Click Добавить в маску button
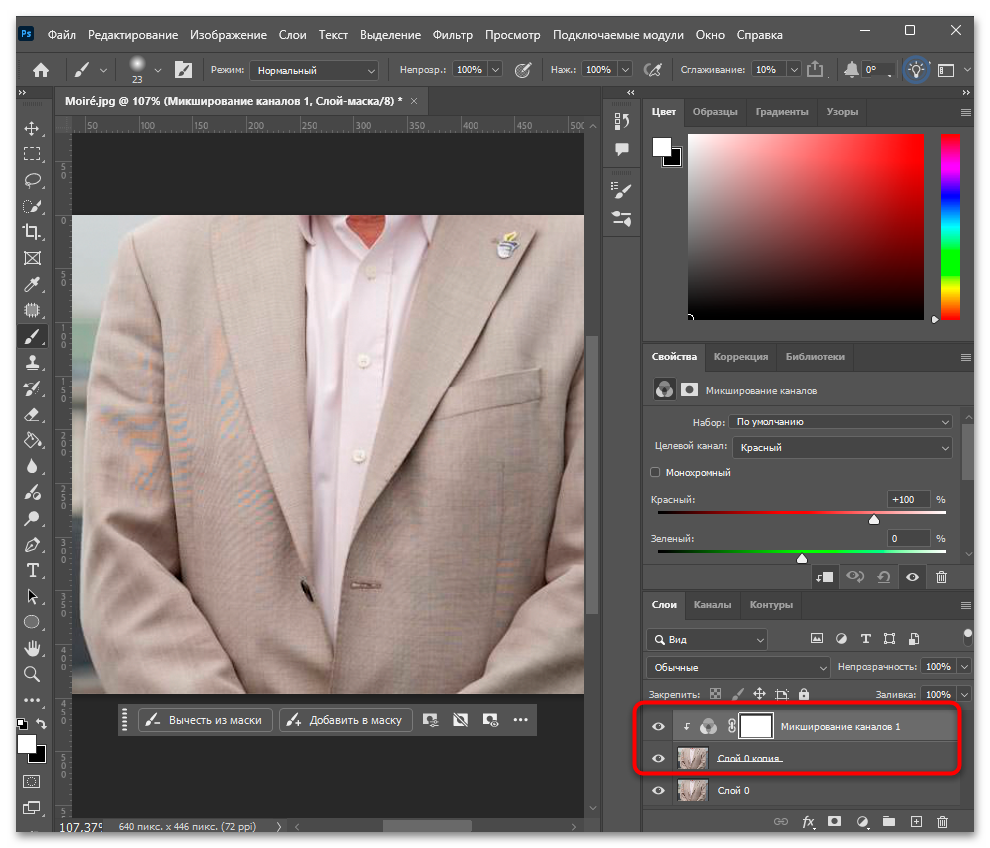This screenshot has width=990, height=848. pos(346,720)
